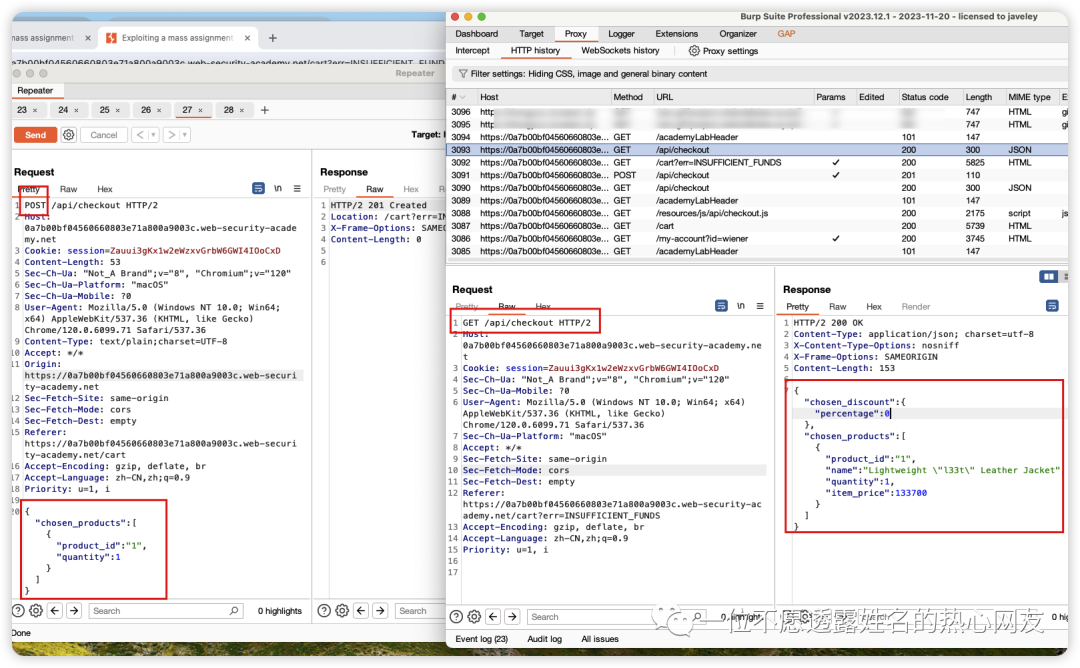
Task: Open the back history dropdown arrow
Action: click(154, 135)
